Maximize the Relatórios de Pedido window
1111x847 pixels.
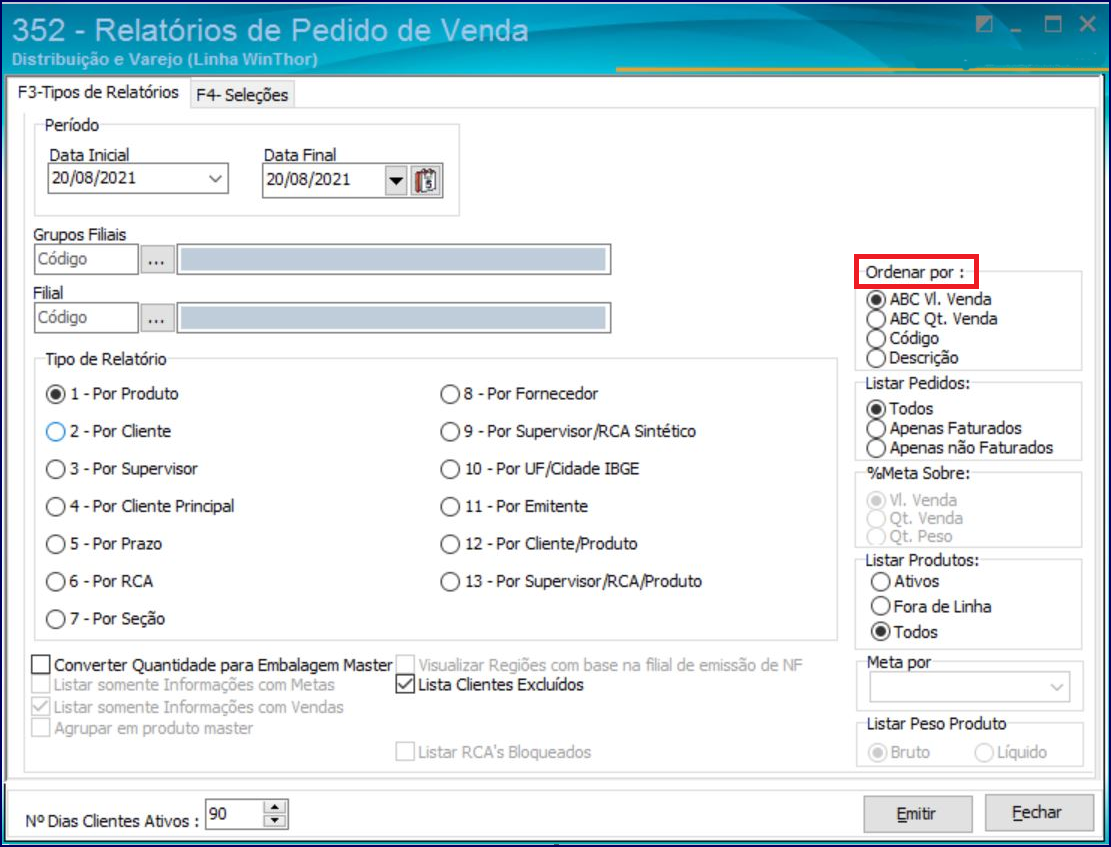pos(1053,25)
